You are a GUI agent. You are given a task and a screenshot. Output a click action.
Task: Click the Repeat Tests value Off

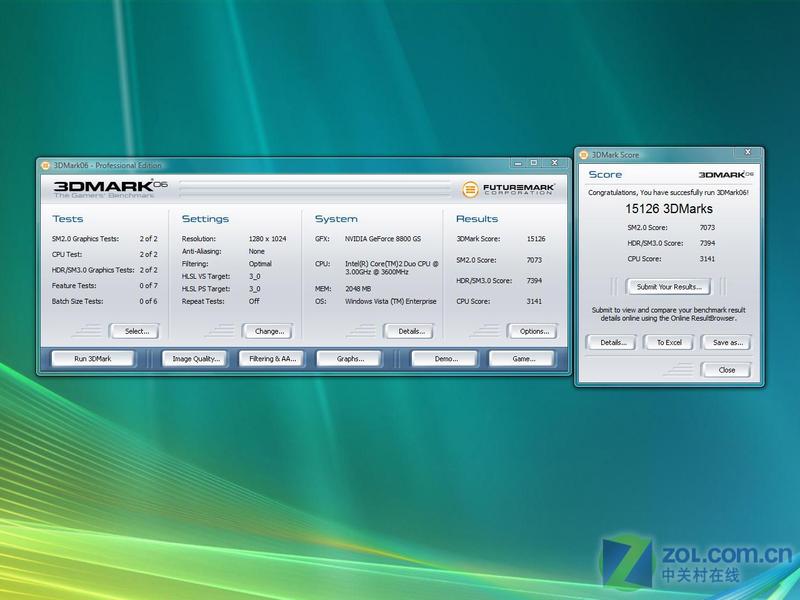[254, 302]
